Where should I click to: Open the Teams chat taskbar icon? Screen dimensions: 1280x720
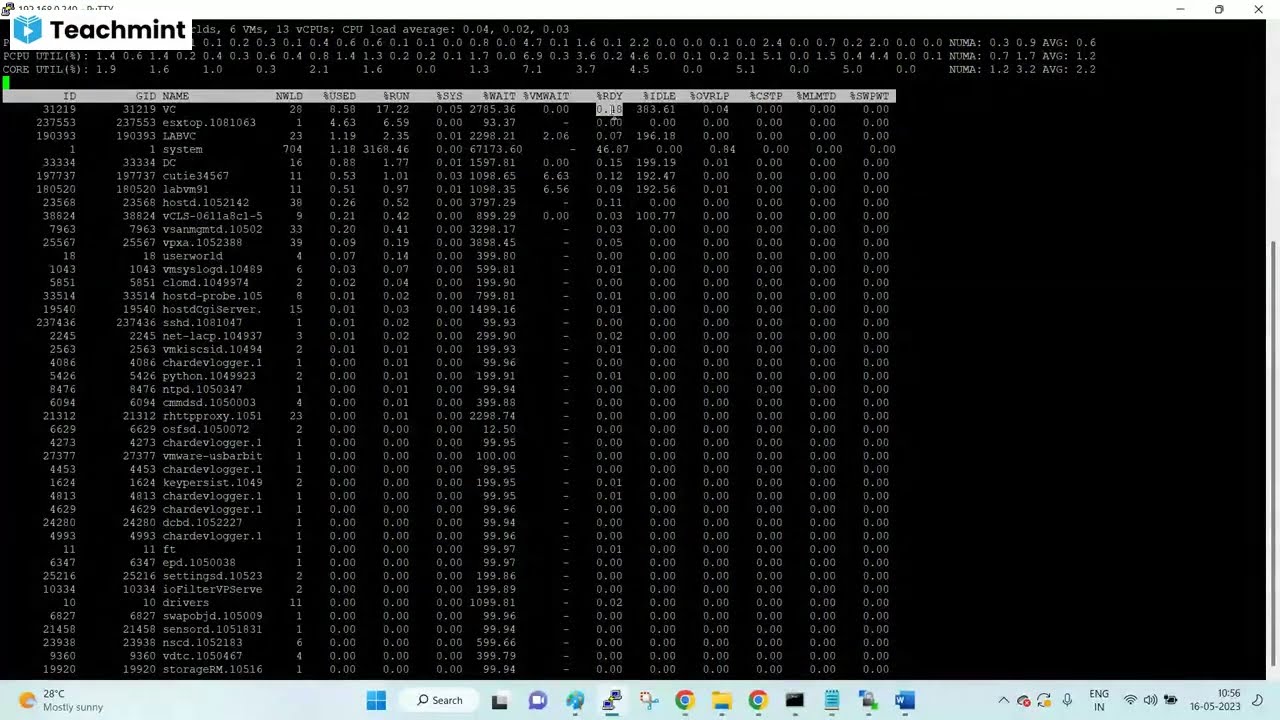(538, 701)
